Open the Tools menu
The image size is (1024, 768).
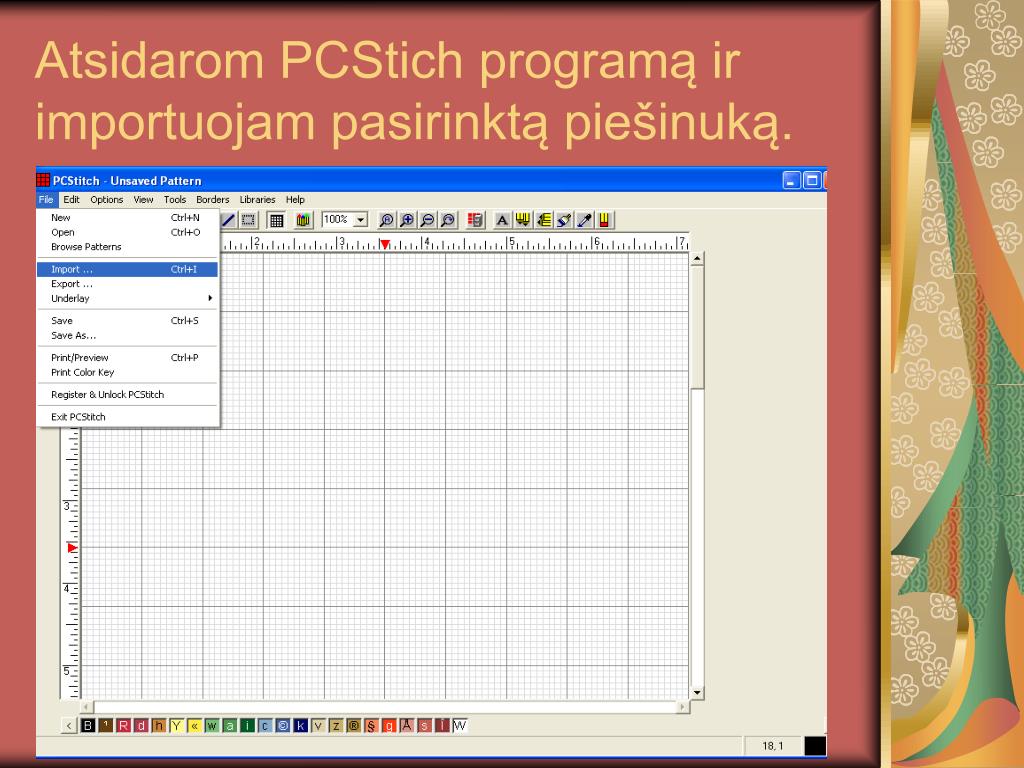pyautogui.click(x=174, y=200)
